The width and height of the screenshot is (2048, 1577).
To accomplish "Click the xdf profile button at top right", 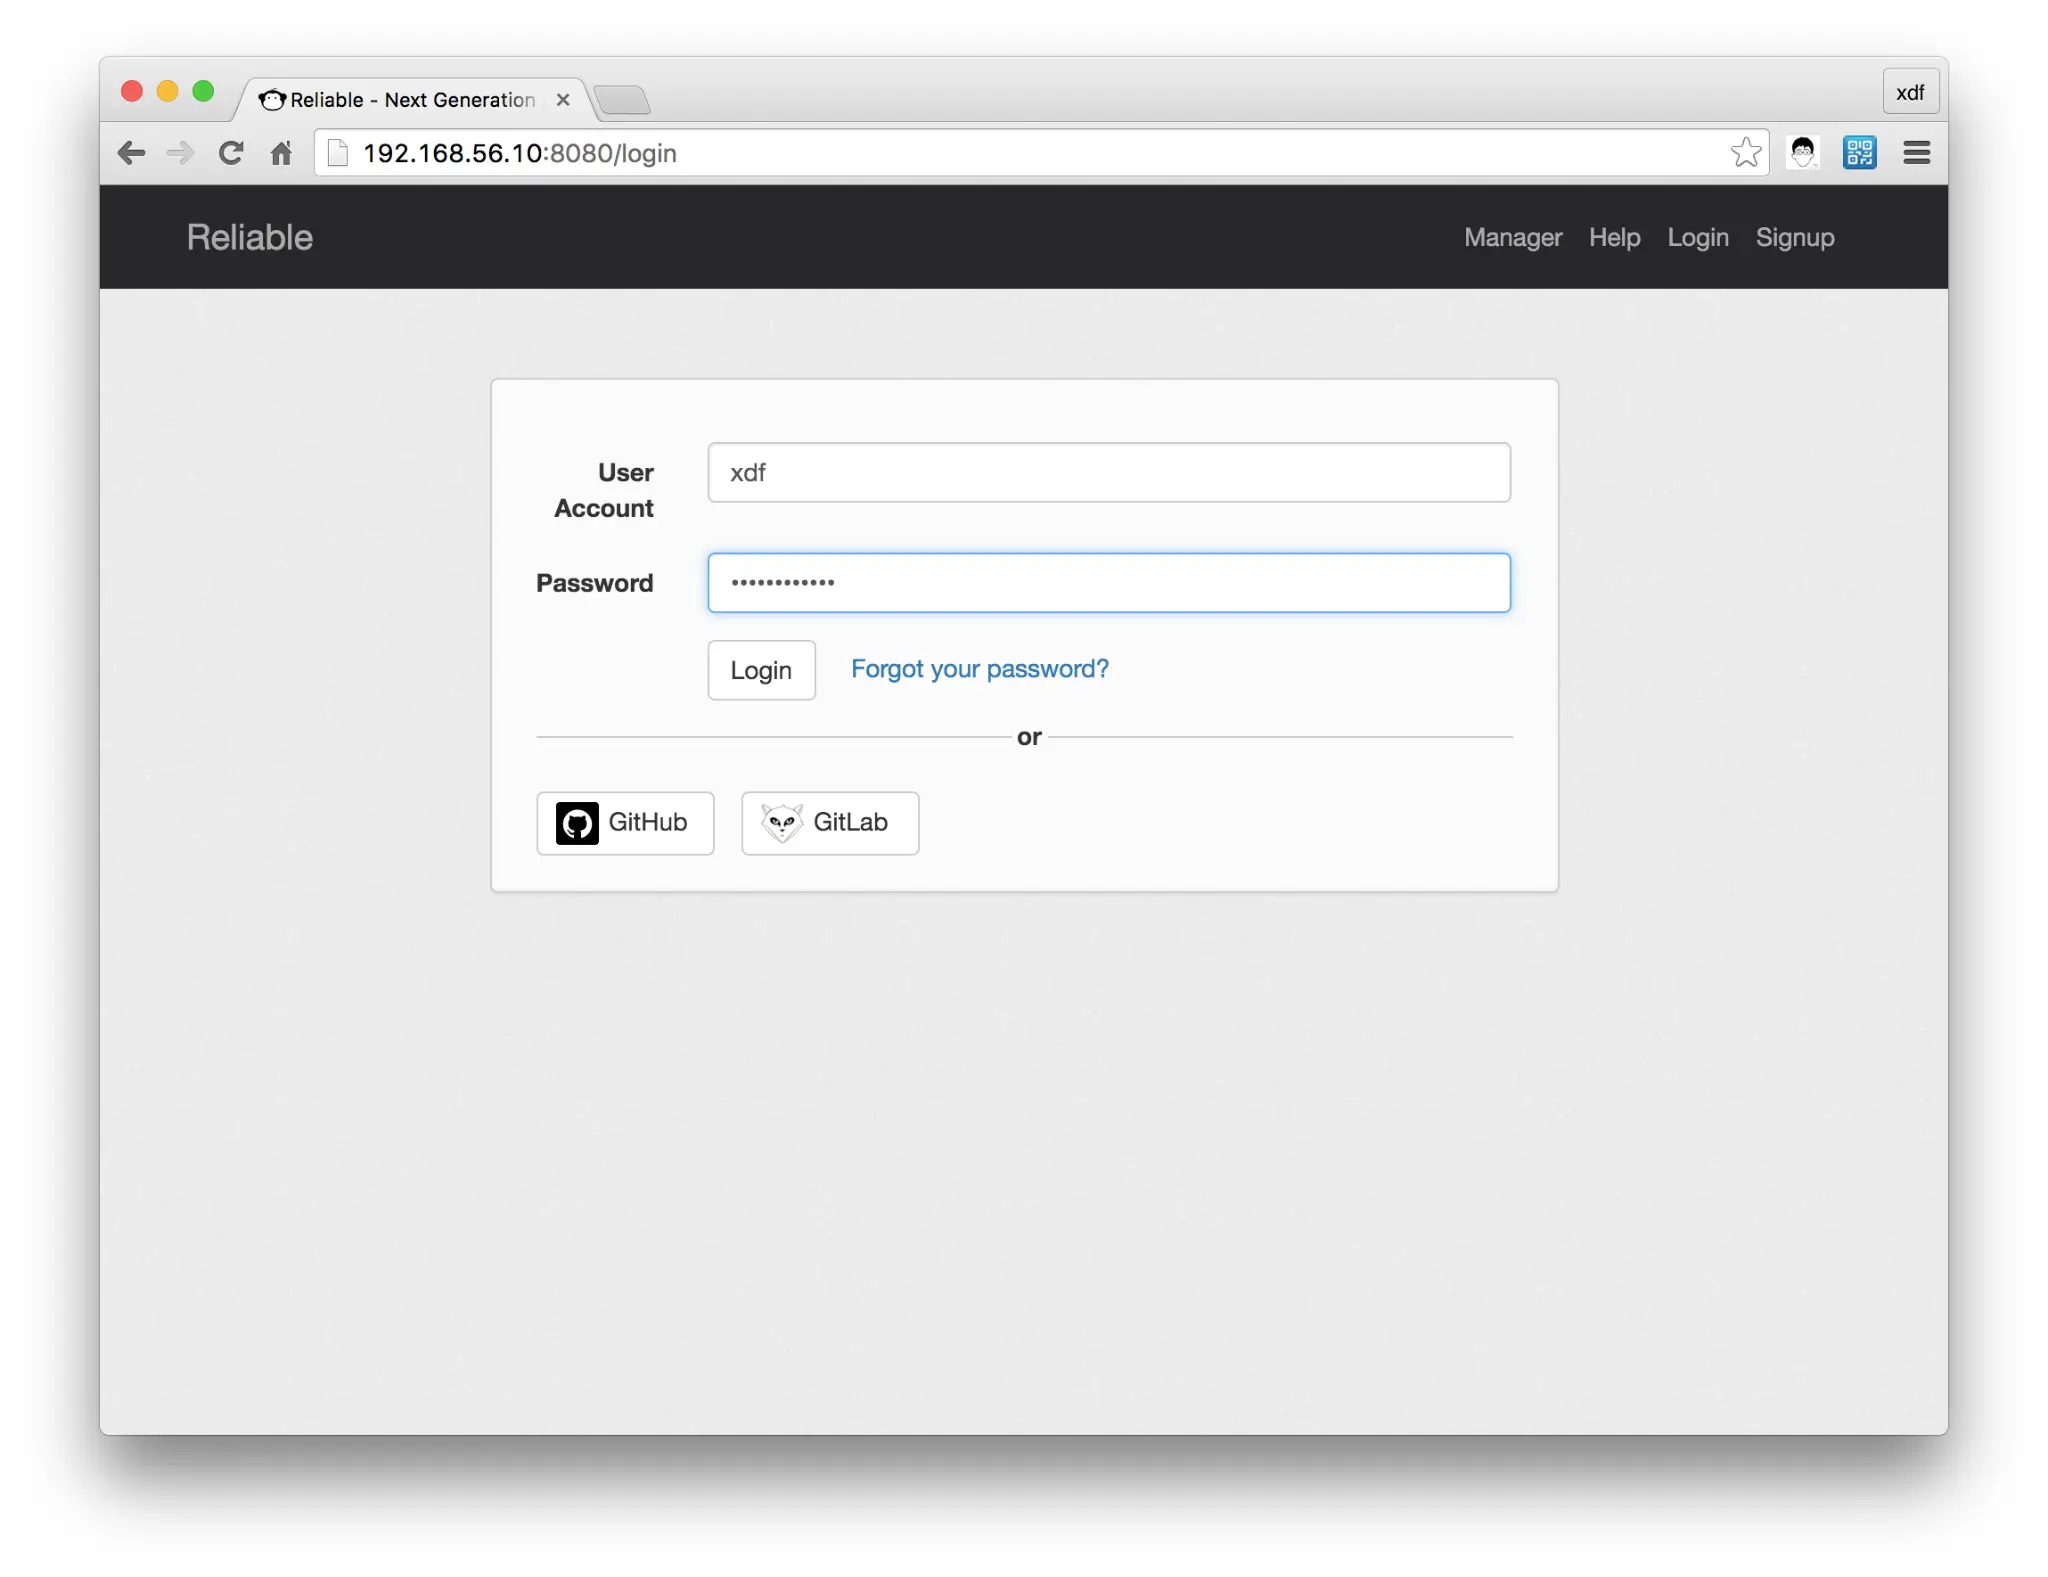I will tap(1910, 91).
